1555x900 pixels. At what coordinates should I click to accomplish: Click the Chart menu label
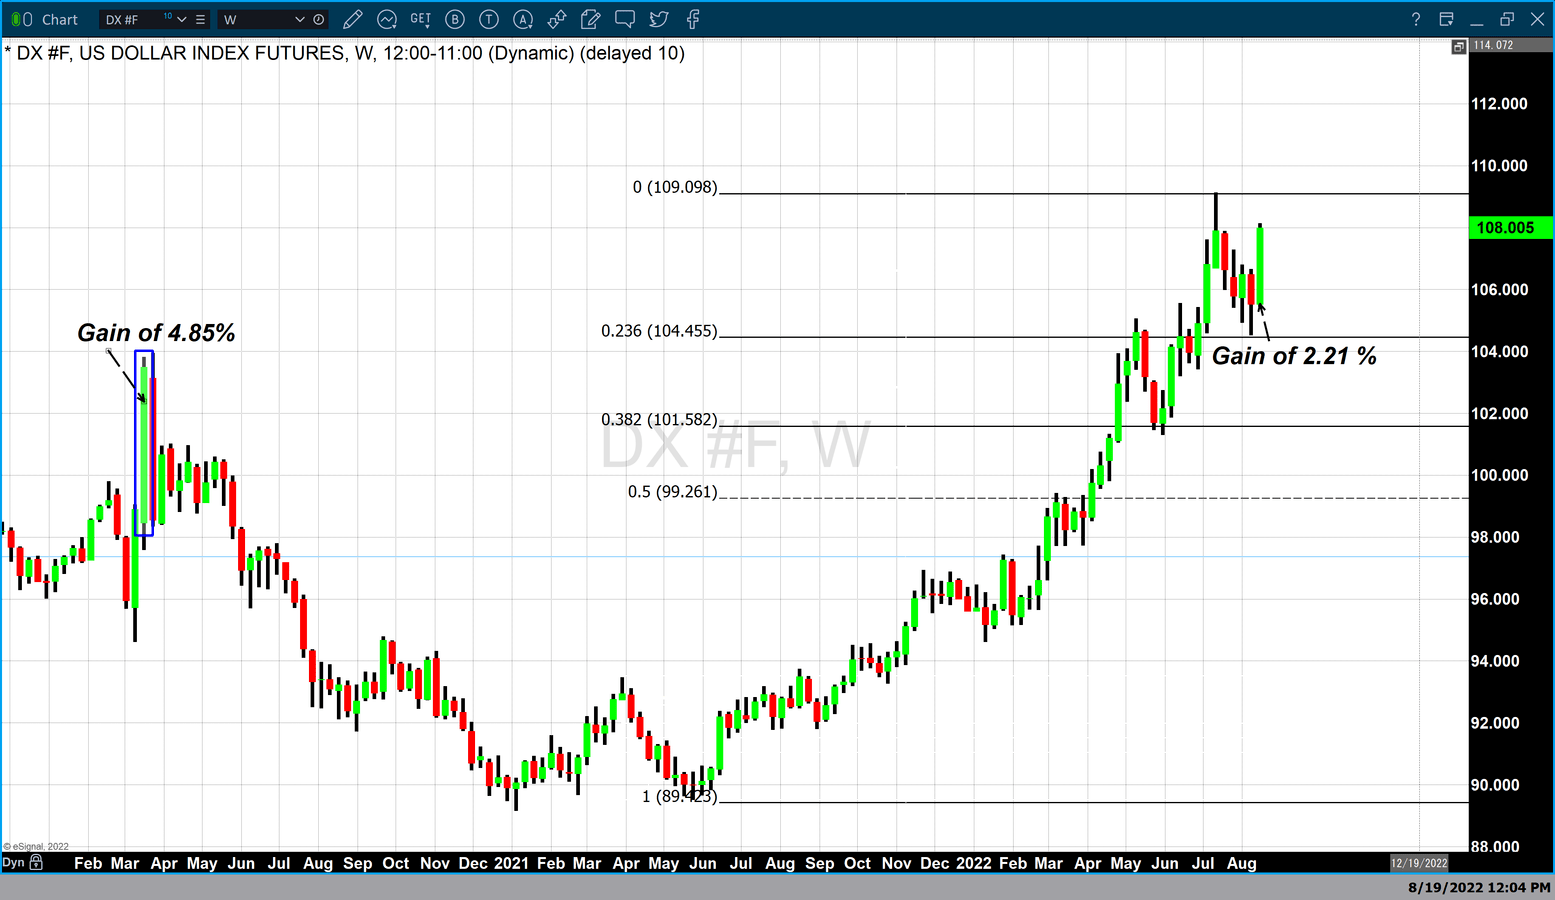click(59, 19)
